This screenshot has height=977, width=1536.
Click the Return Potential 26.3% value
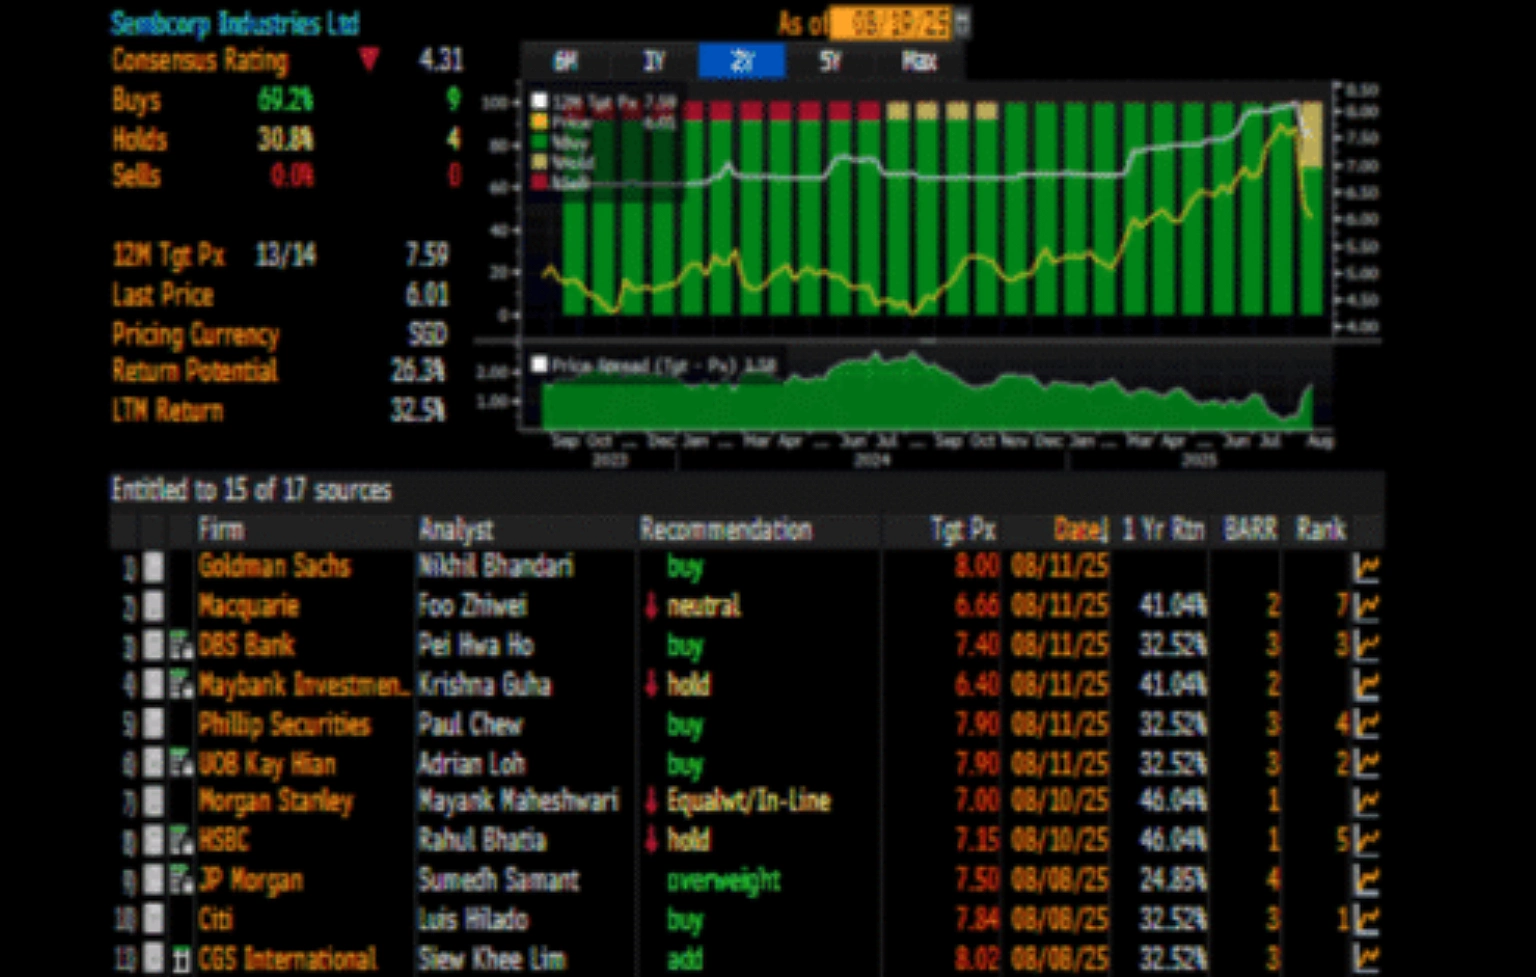(x=418, y=371)
